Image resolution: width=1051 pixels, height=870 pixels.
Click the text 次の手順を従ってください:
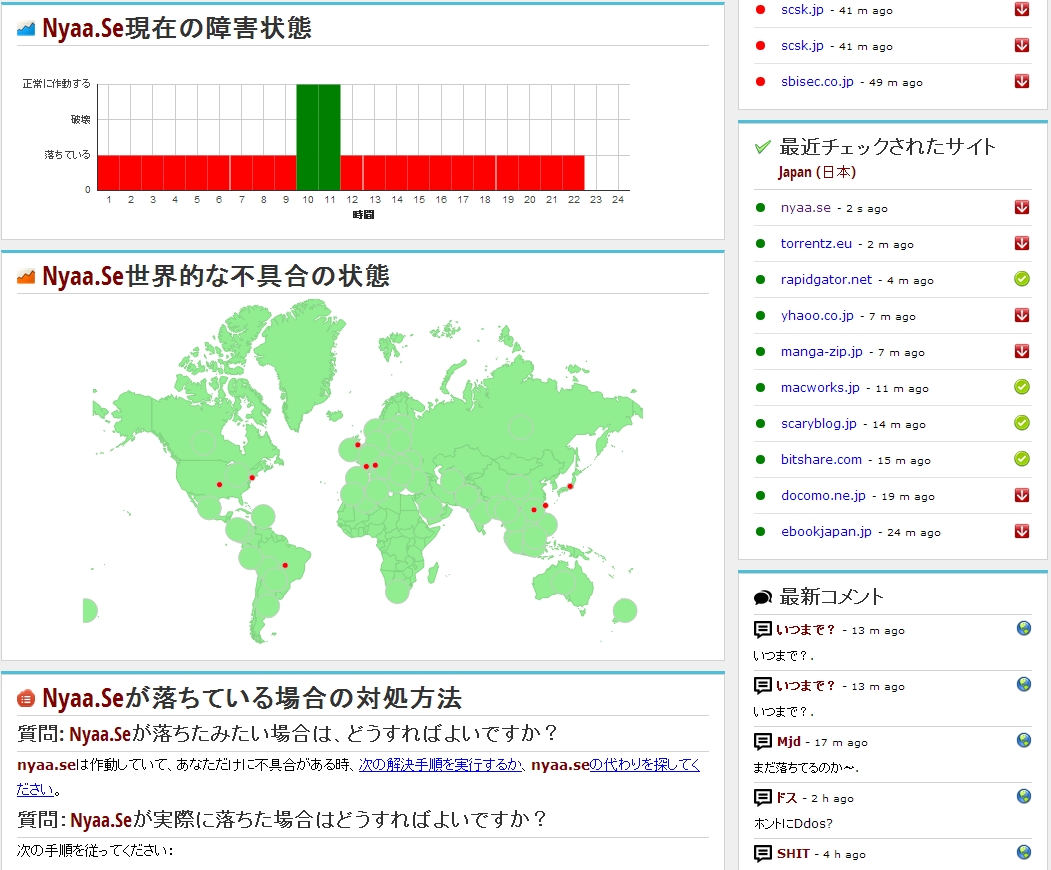point(95,851)
